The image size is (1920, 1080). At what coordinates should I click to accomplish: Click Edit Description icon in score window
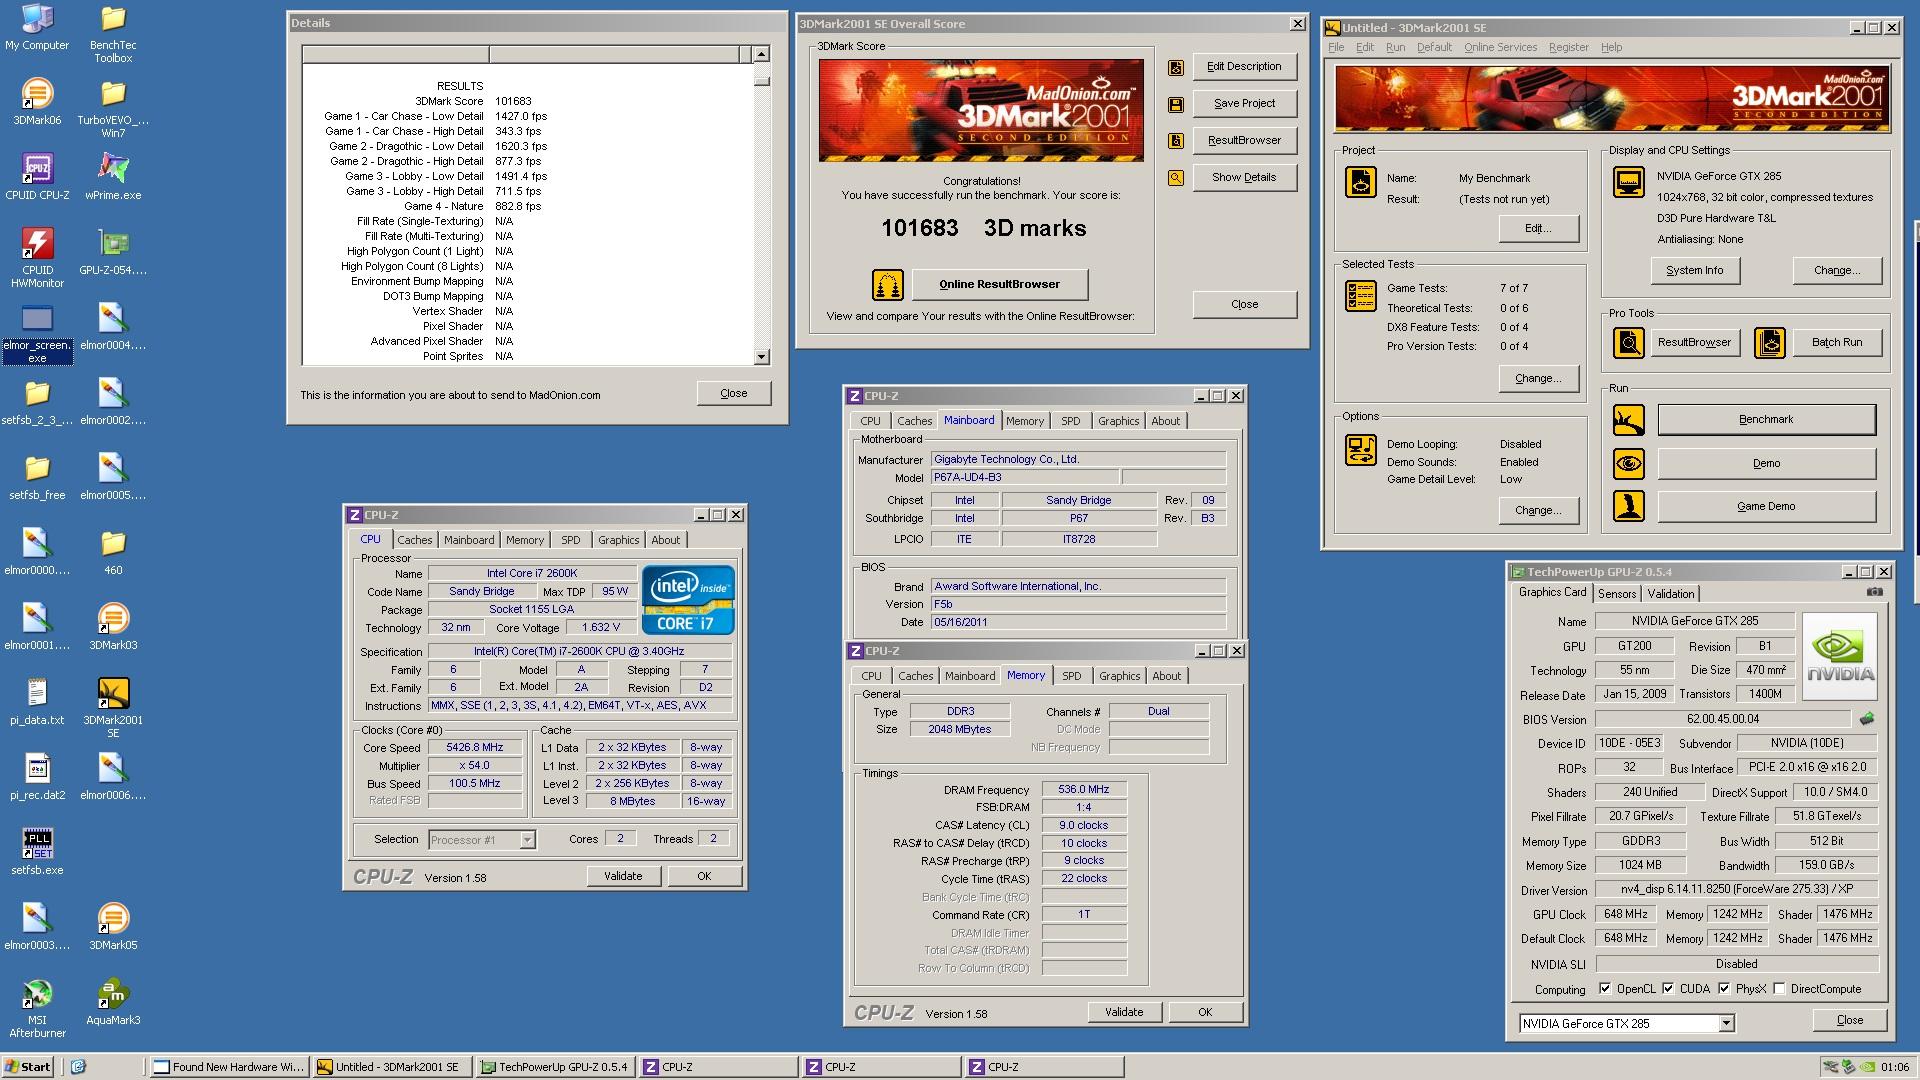pyautogui.click(x=1176, y=67)
